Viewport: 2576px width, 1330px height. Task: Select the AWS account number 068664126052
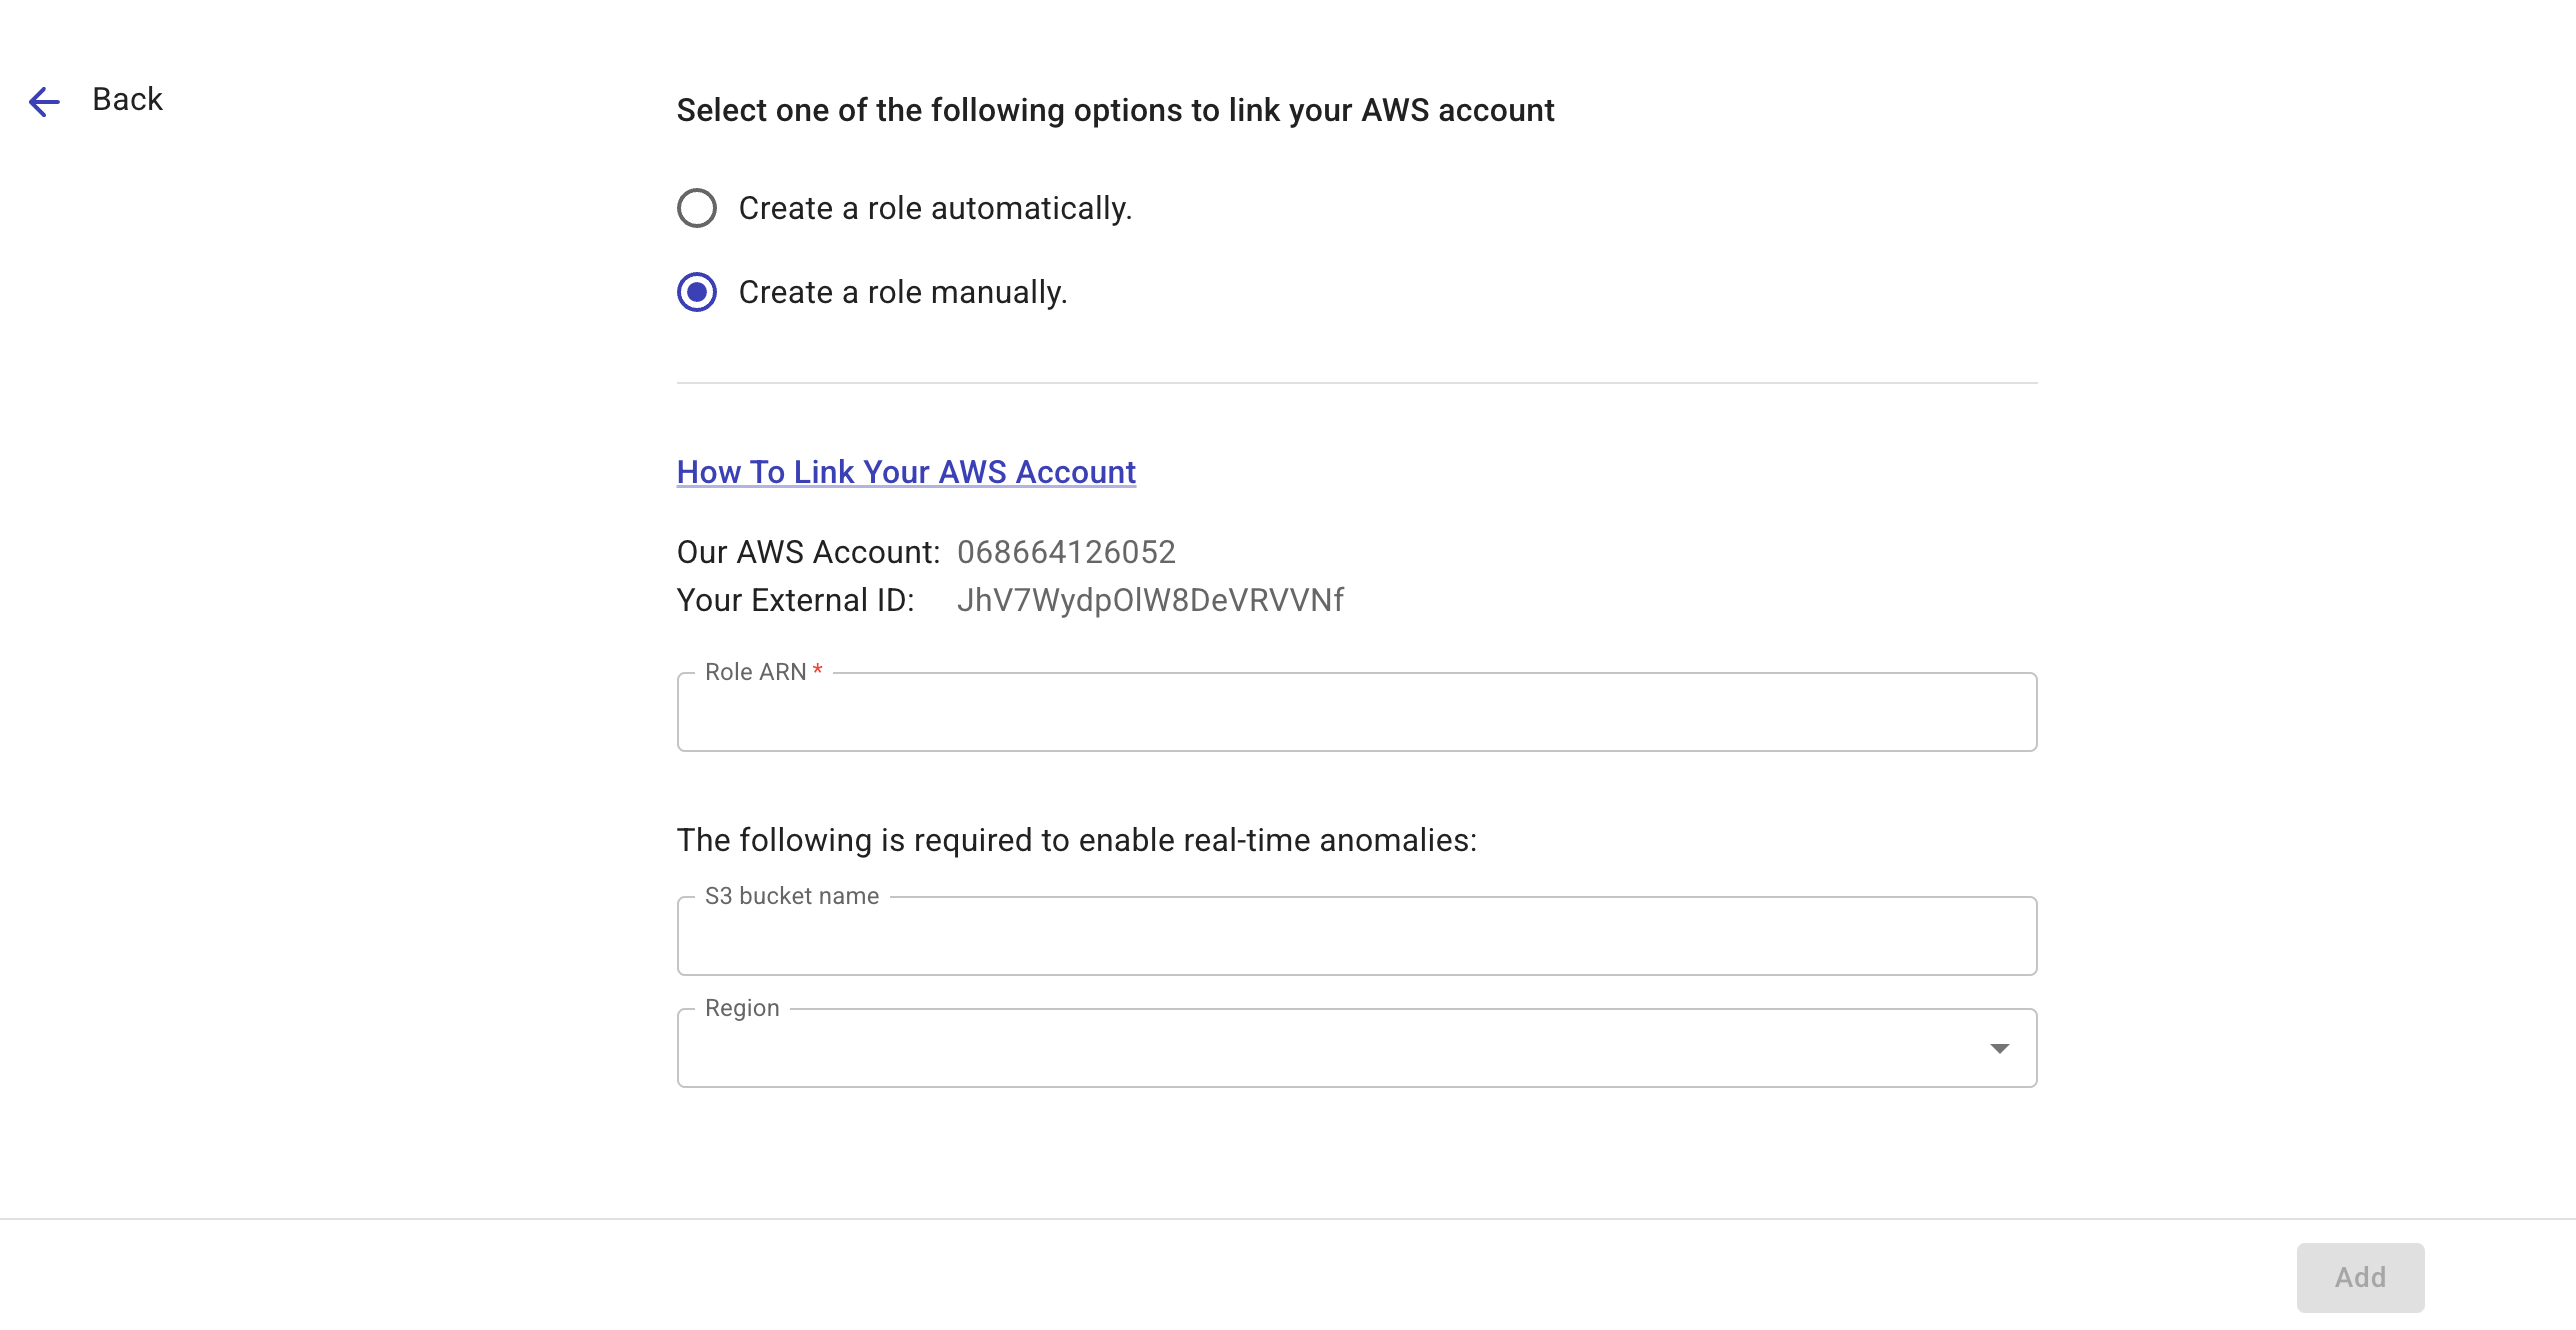click(1066, 551)
